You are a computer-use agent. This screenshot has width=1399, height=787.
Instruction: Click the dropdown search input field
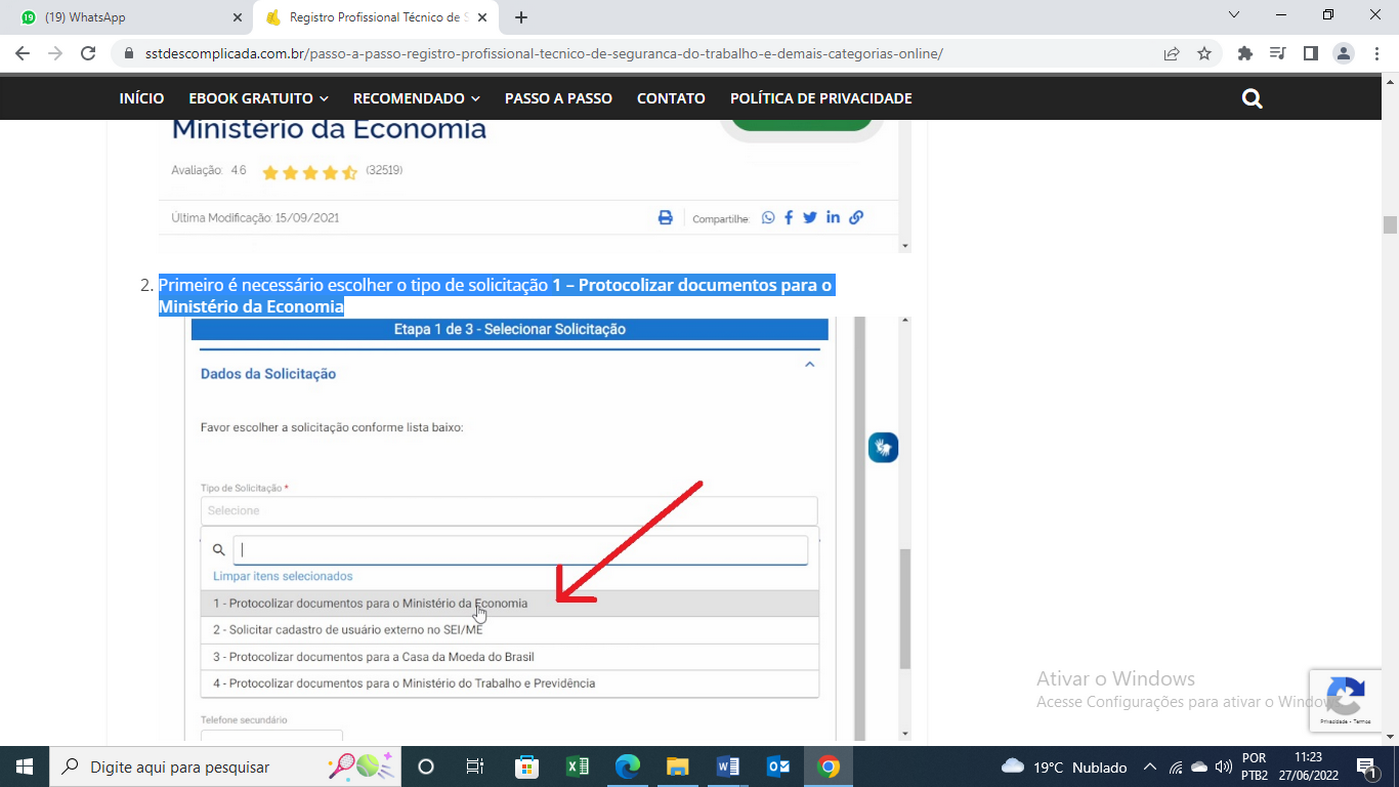pyautogui.click(x=520, y=550)
